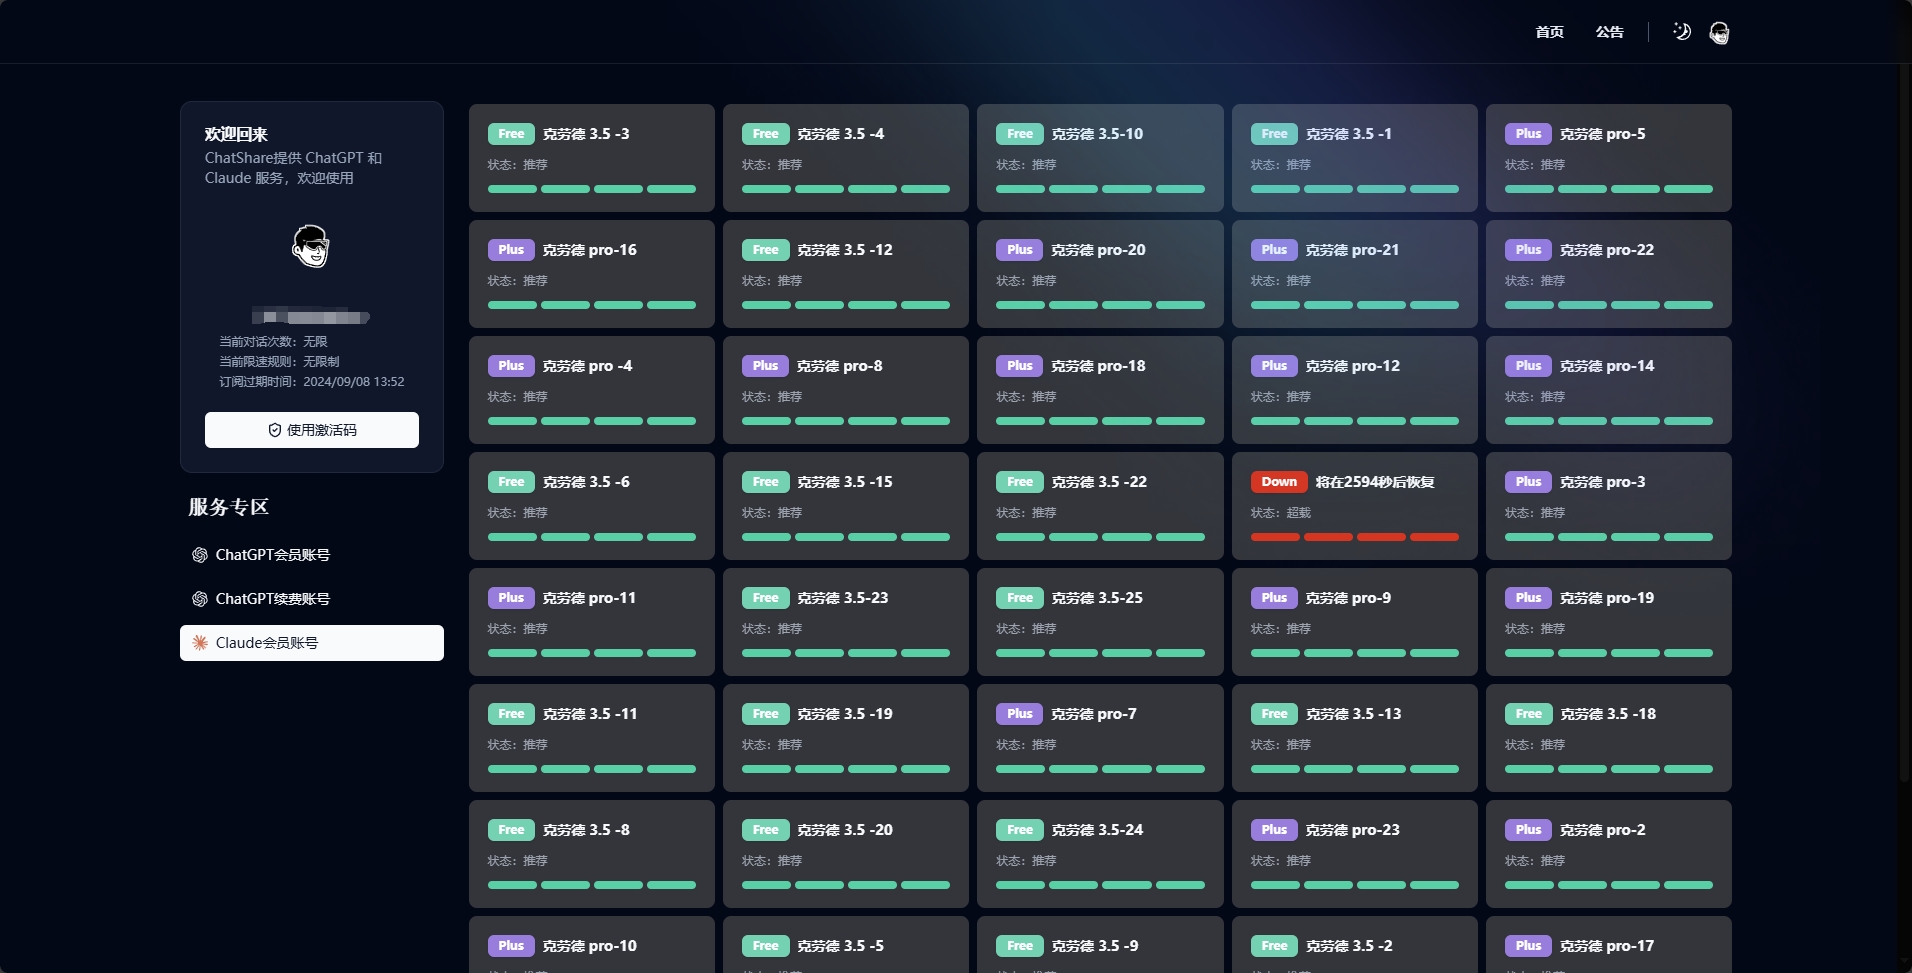Viewport: 1912px width, 973px height.
Task: Open the 克劳德 pro-5 card
Action: point(1609,158)
